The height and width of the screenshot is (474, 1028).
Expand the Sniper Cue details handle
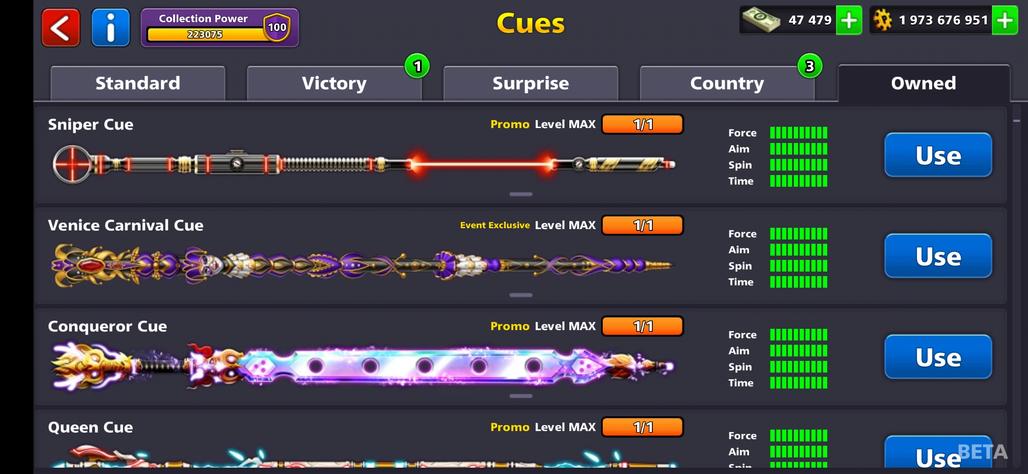521,194
